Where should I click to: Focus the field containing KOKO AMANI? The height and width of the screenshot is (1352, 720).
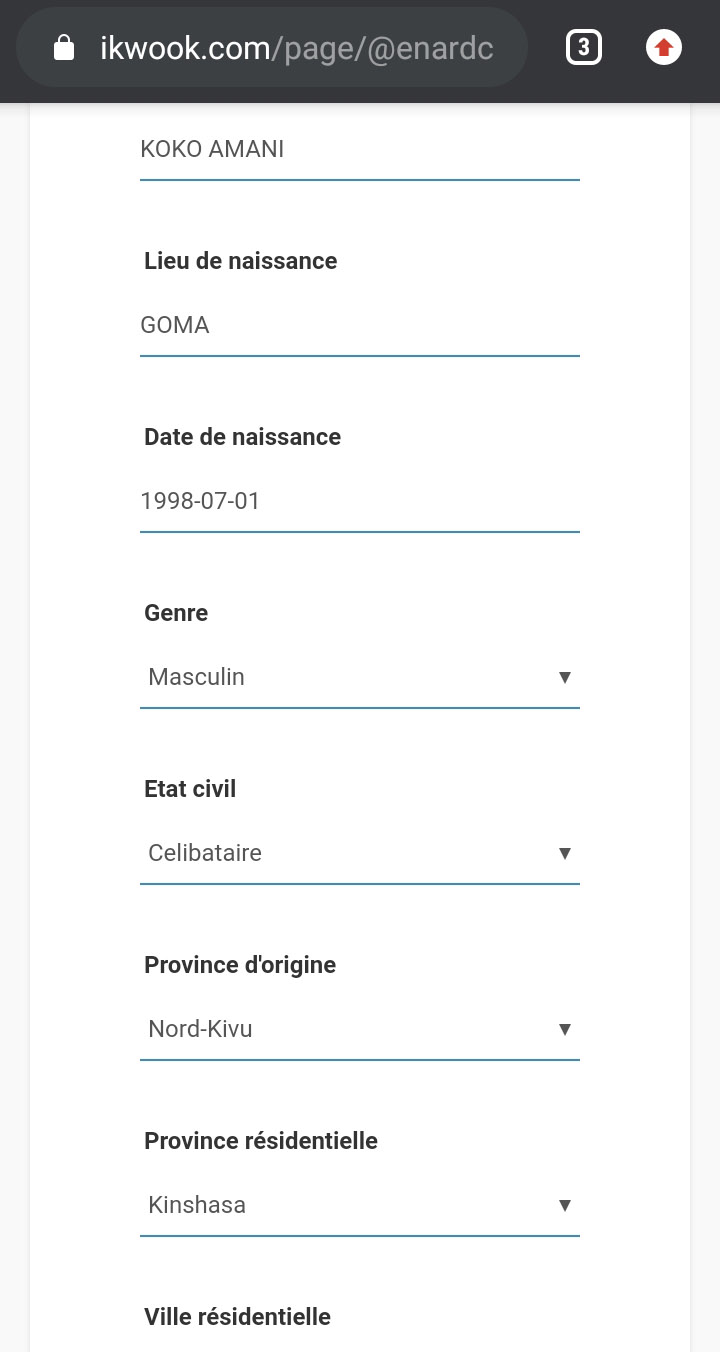coord(359,150)
